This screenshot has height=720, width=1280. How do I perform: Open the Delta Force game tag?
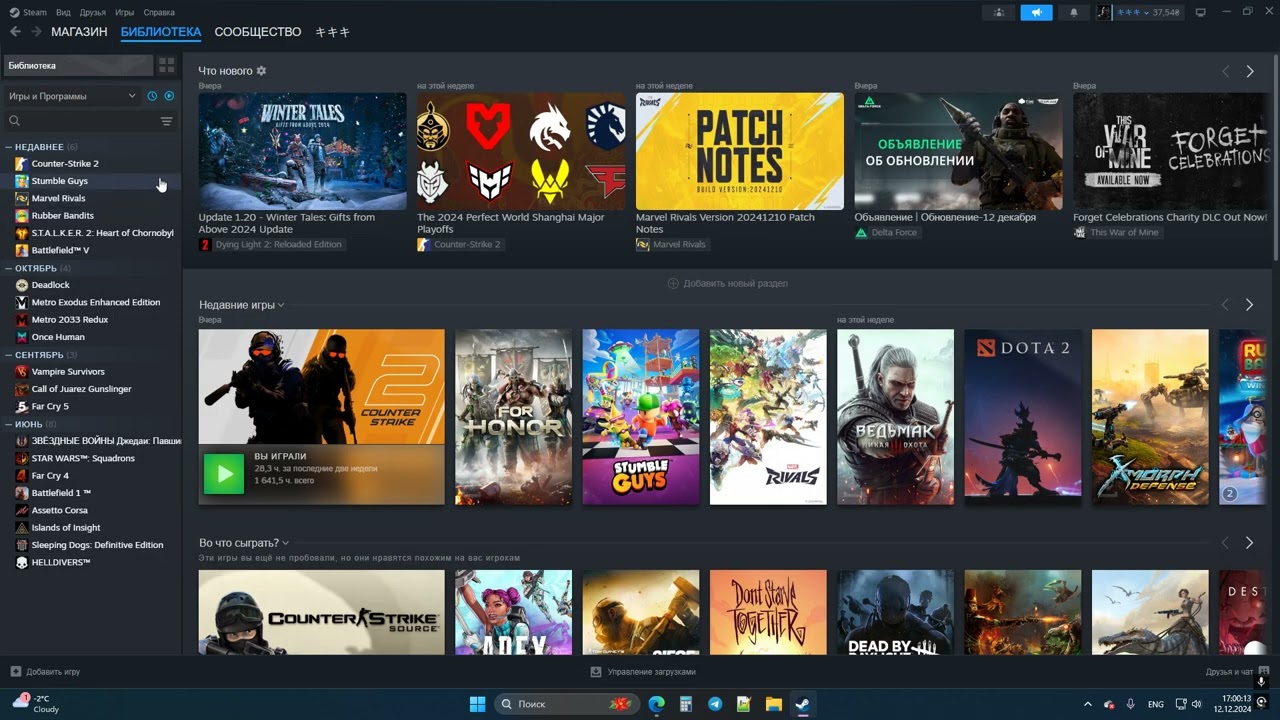click(x=887, y=232)
